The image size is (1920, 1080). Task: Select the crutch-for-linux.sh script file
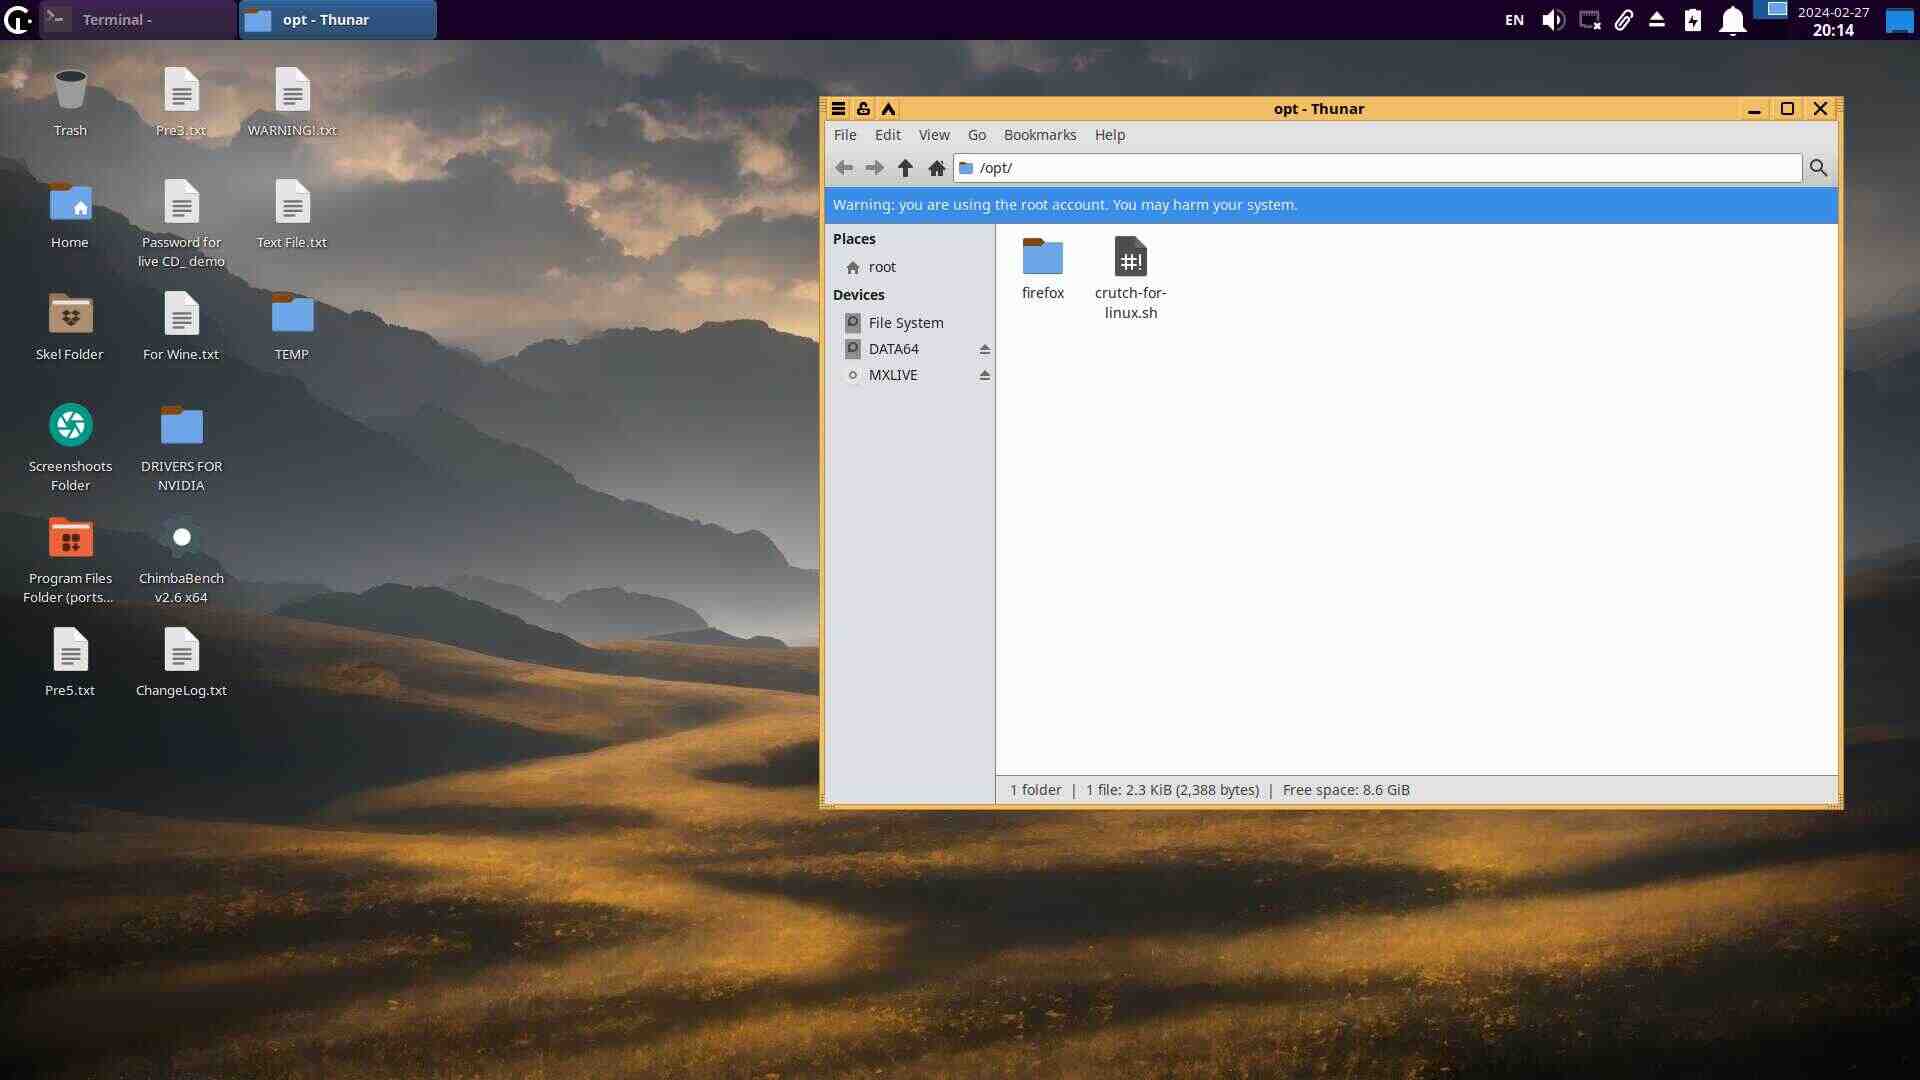pos(1130,258)
